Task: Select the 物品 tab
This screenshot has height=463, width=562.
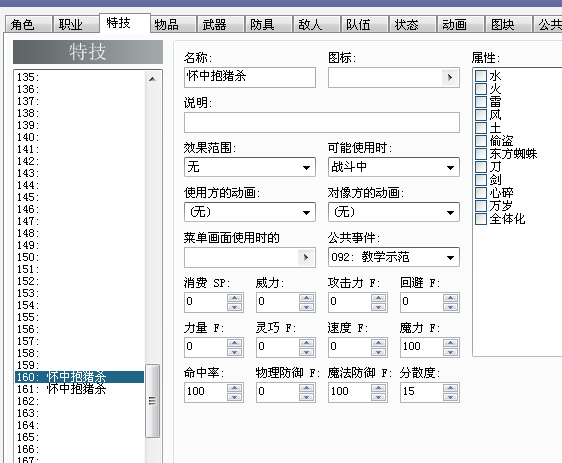Action: tap(173, 24)
